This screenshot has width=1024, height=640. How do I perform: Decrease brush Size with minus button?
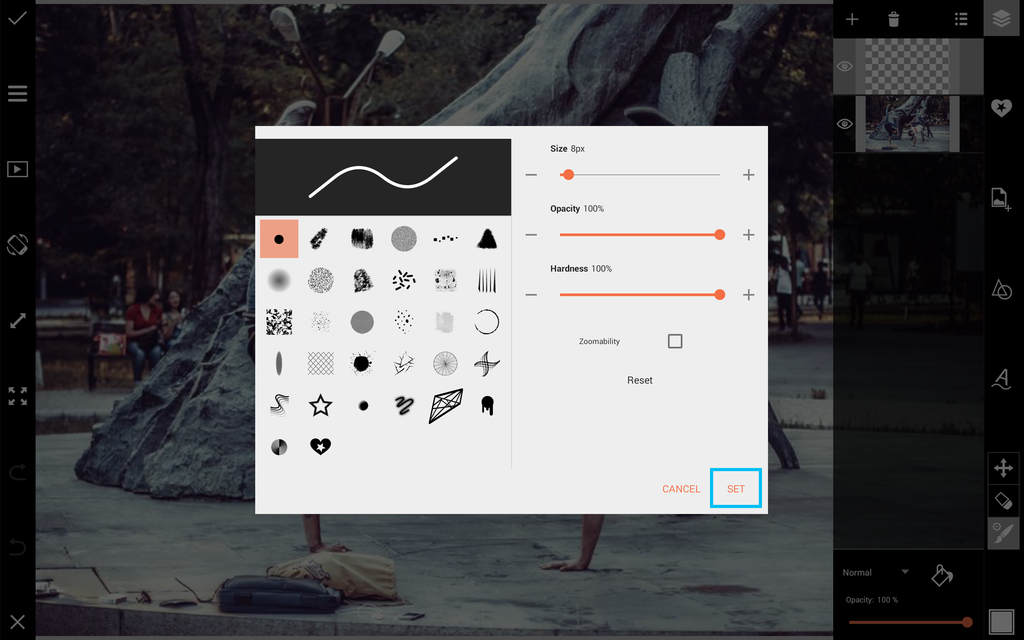(531, 174)
